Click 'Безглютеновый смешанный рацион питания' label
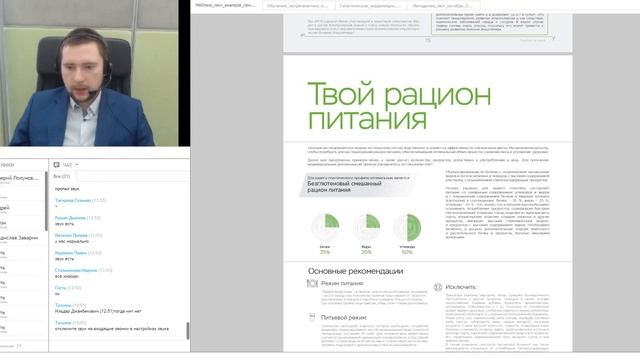The width and height of the screenshot is (640, 360). click(344, 187)
